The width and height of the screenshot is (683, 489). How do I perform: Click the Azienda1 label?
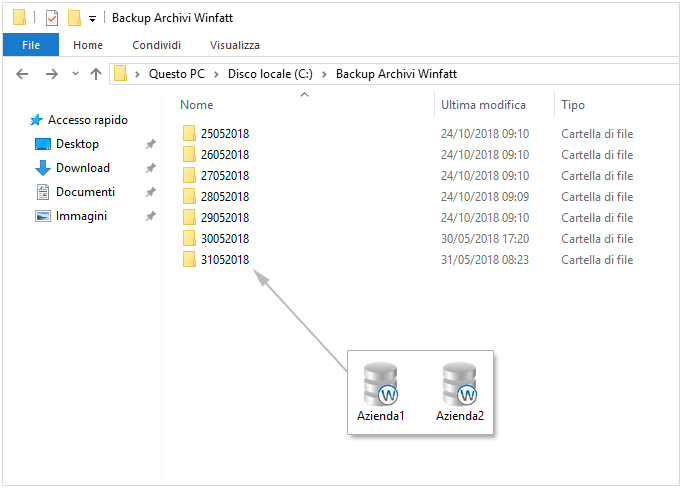[381, 416]
